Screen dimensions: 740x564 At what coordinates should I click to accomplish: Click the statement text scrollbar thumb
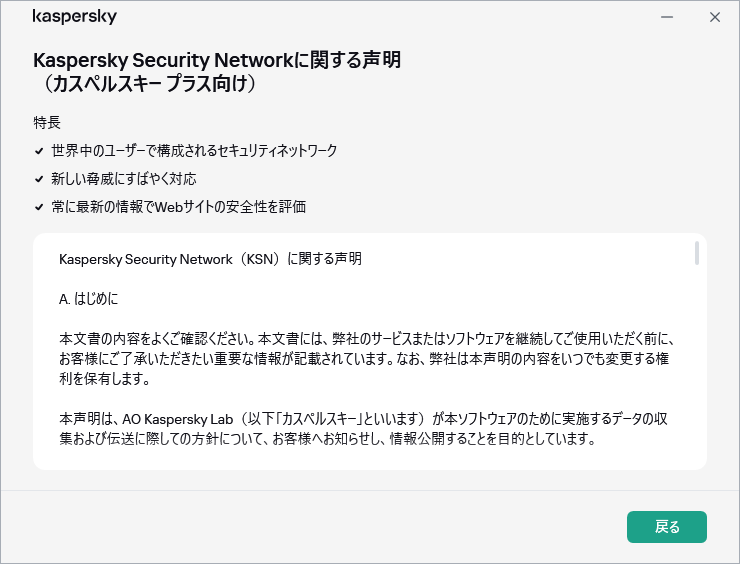point(696,253)
